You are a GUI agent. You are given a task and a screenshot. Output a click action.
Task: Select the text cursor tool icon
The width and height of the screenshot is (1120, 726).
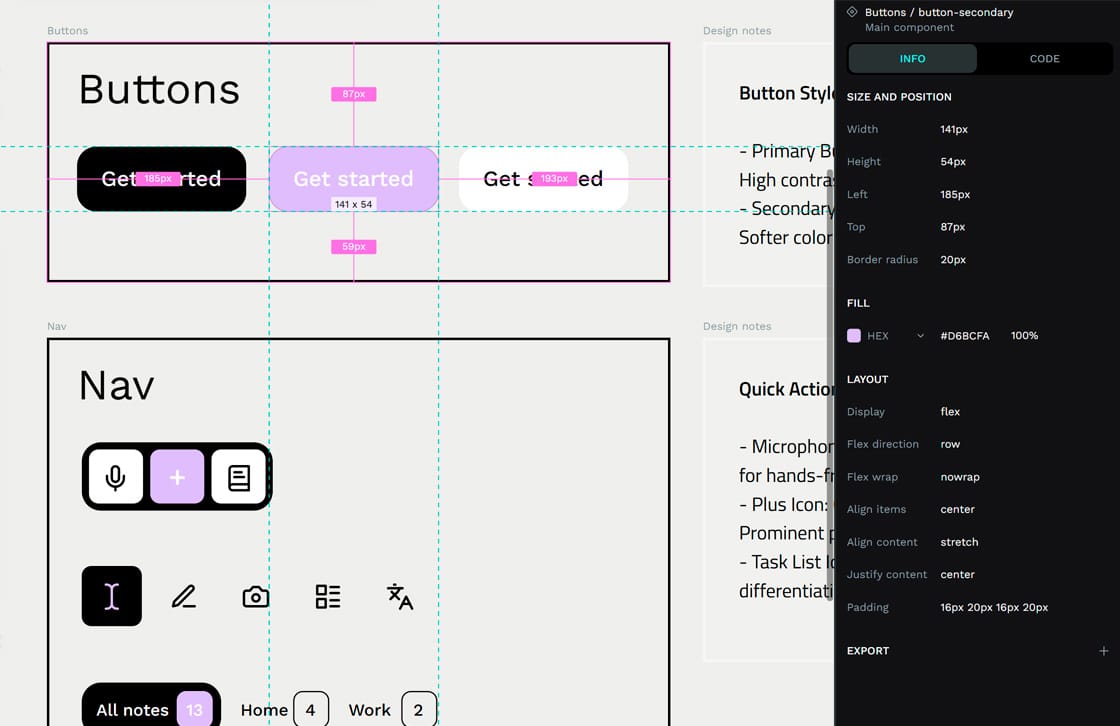point(111,596)
